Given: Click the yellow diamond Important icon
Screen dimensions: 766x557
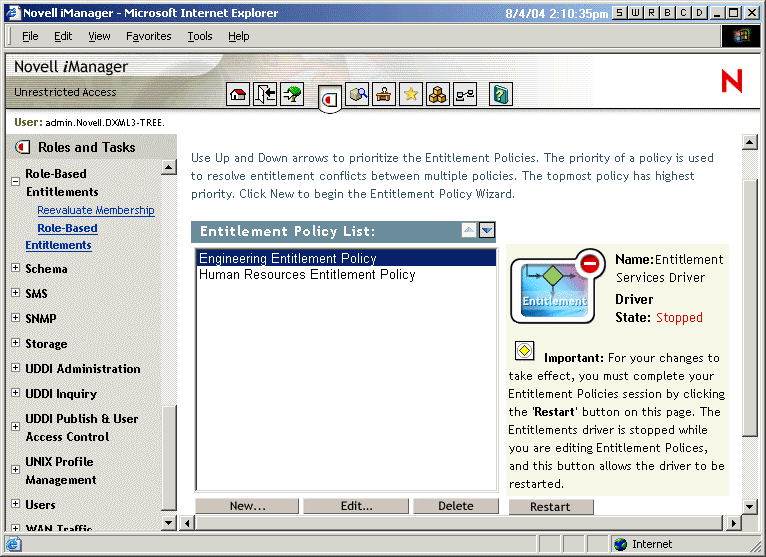Looking at the screenshot, I should pos(524,351).
